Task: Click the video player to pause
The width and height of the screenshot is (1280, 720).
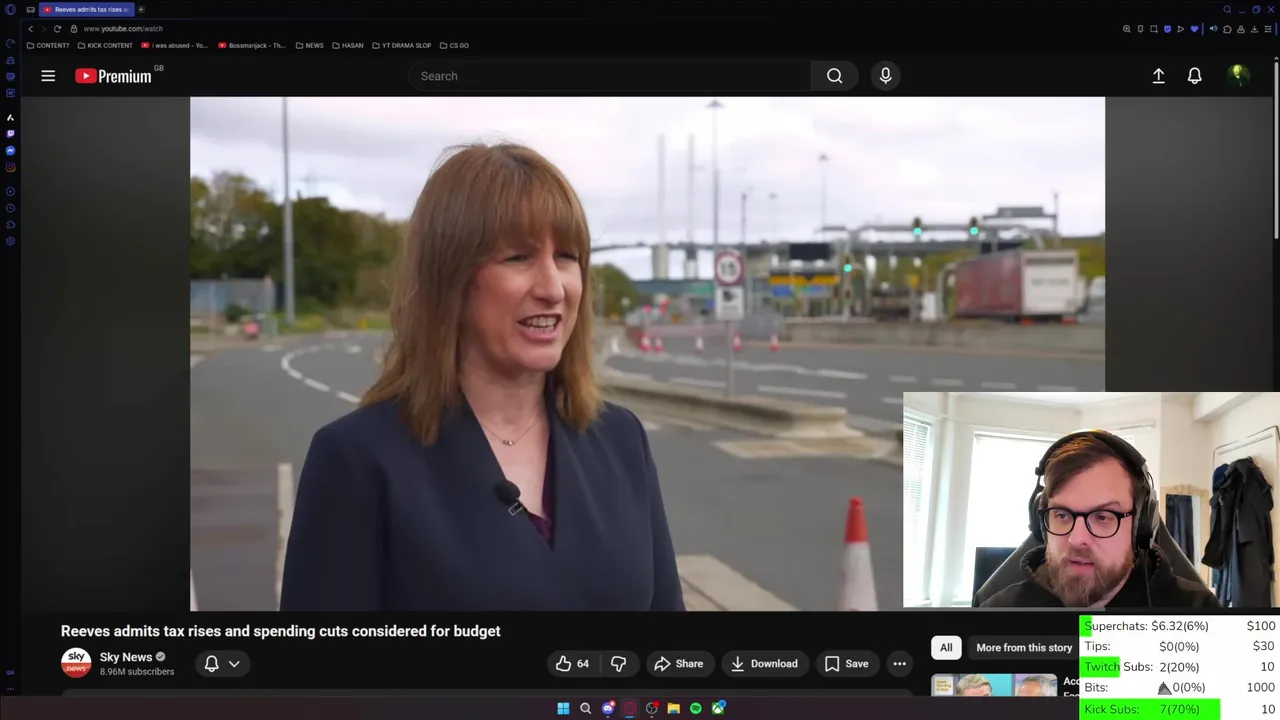Action: point(647,353)
